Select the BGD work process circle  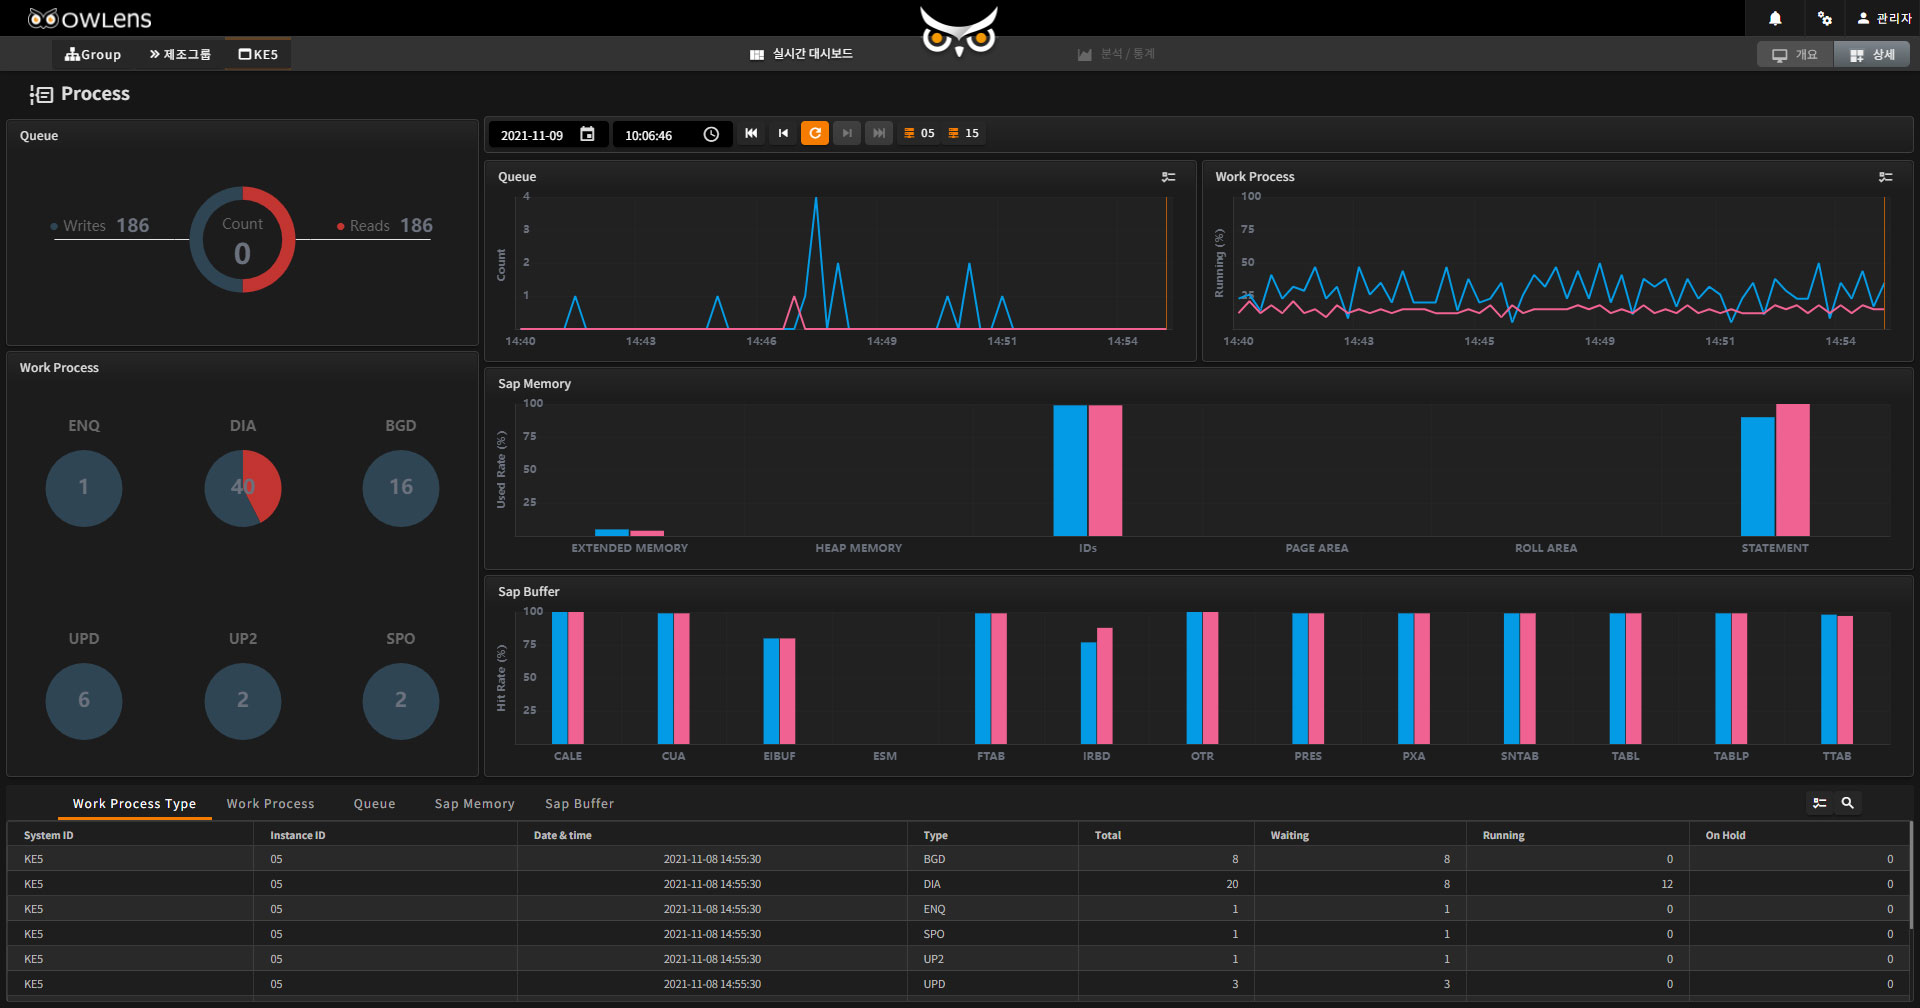pos(401,488)
